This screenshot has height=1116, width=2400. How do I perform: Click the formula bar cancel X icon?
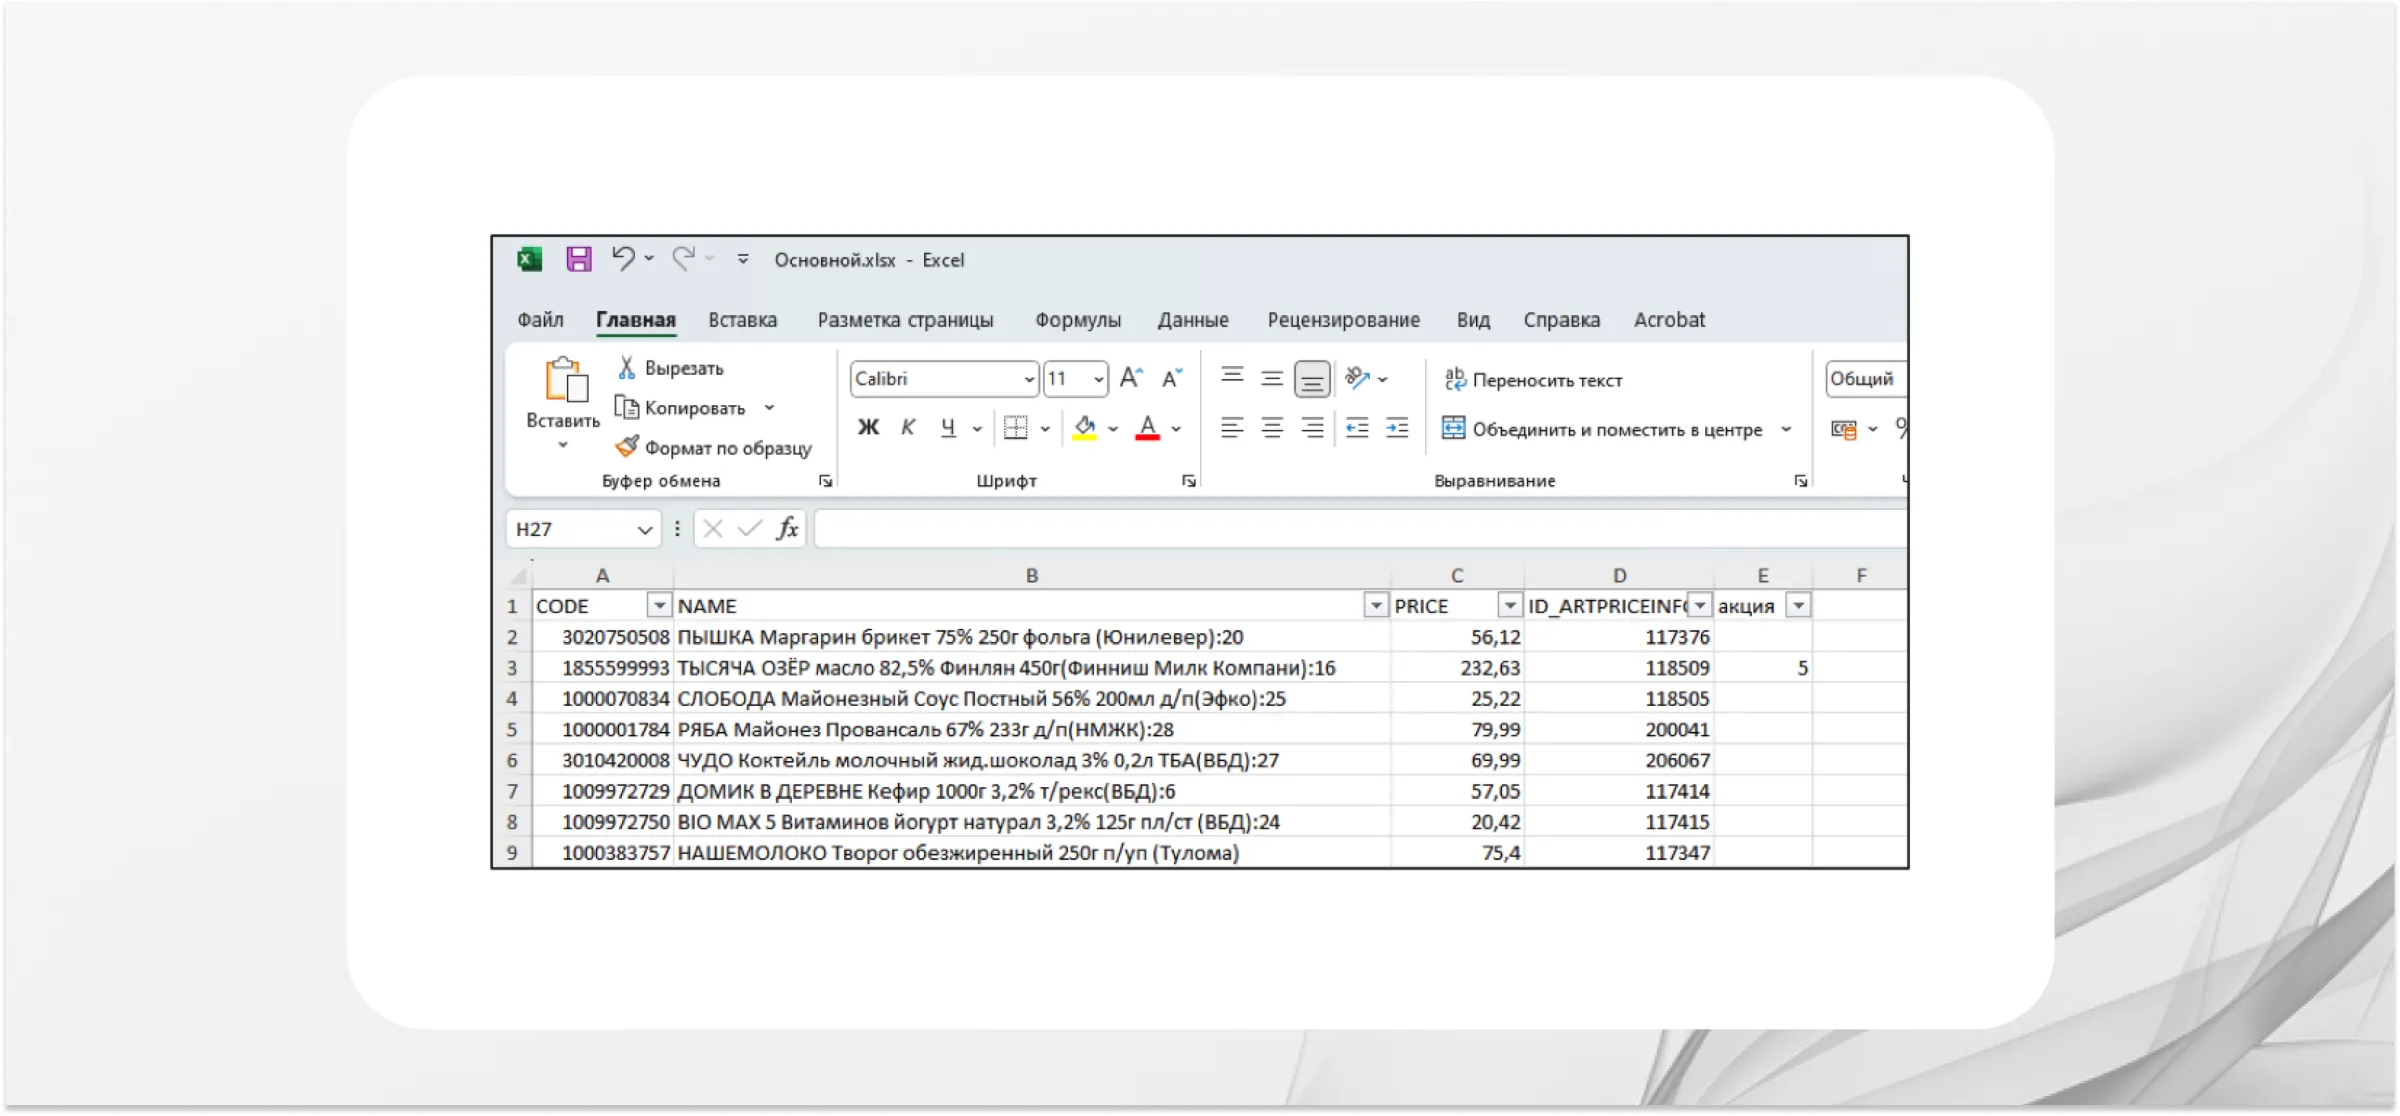click(712, 528)
